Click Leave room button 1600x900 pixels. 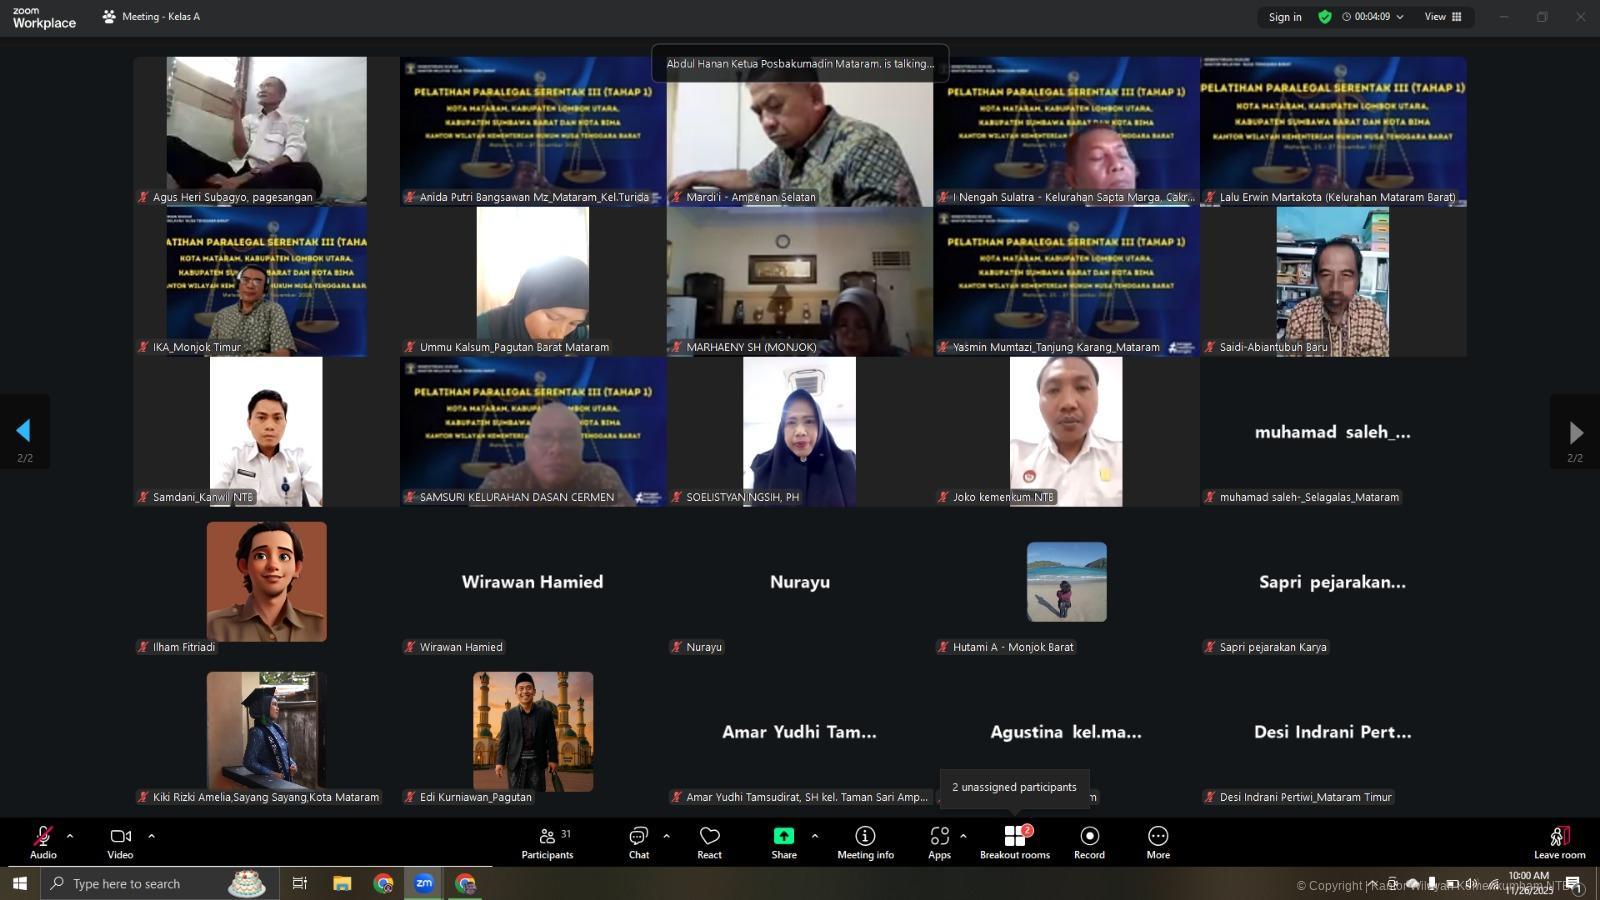coord(1559,842)
